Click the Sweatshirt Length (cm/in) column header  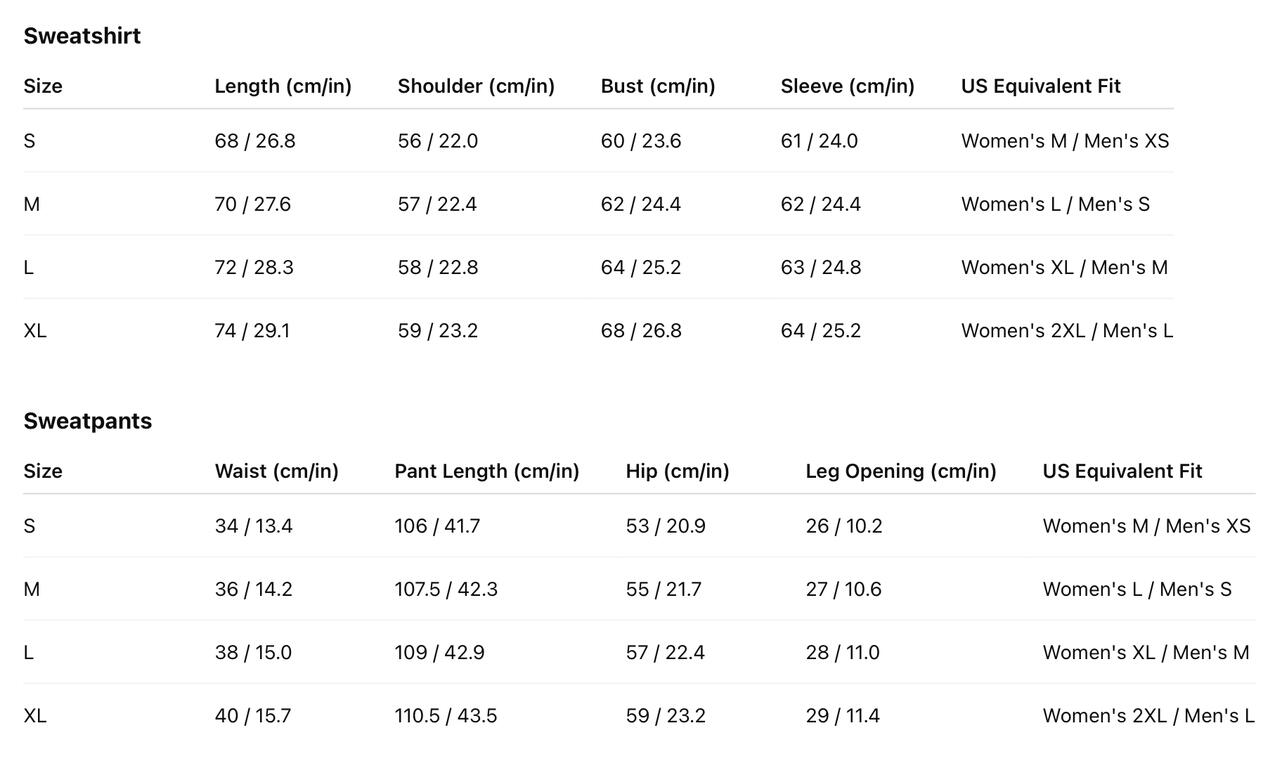pyautogui.click(x=283, y=86)
